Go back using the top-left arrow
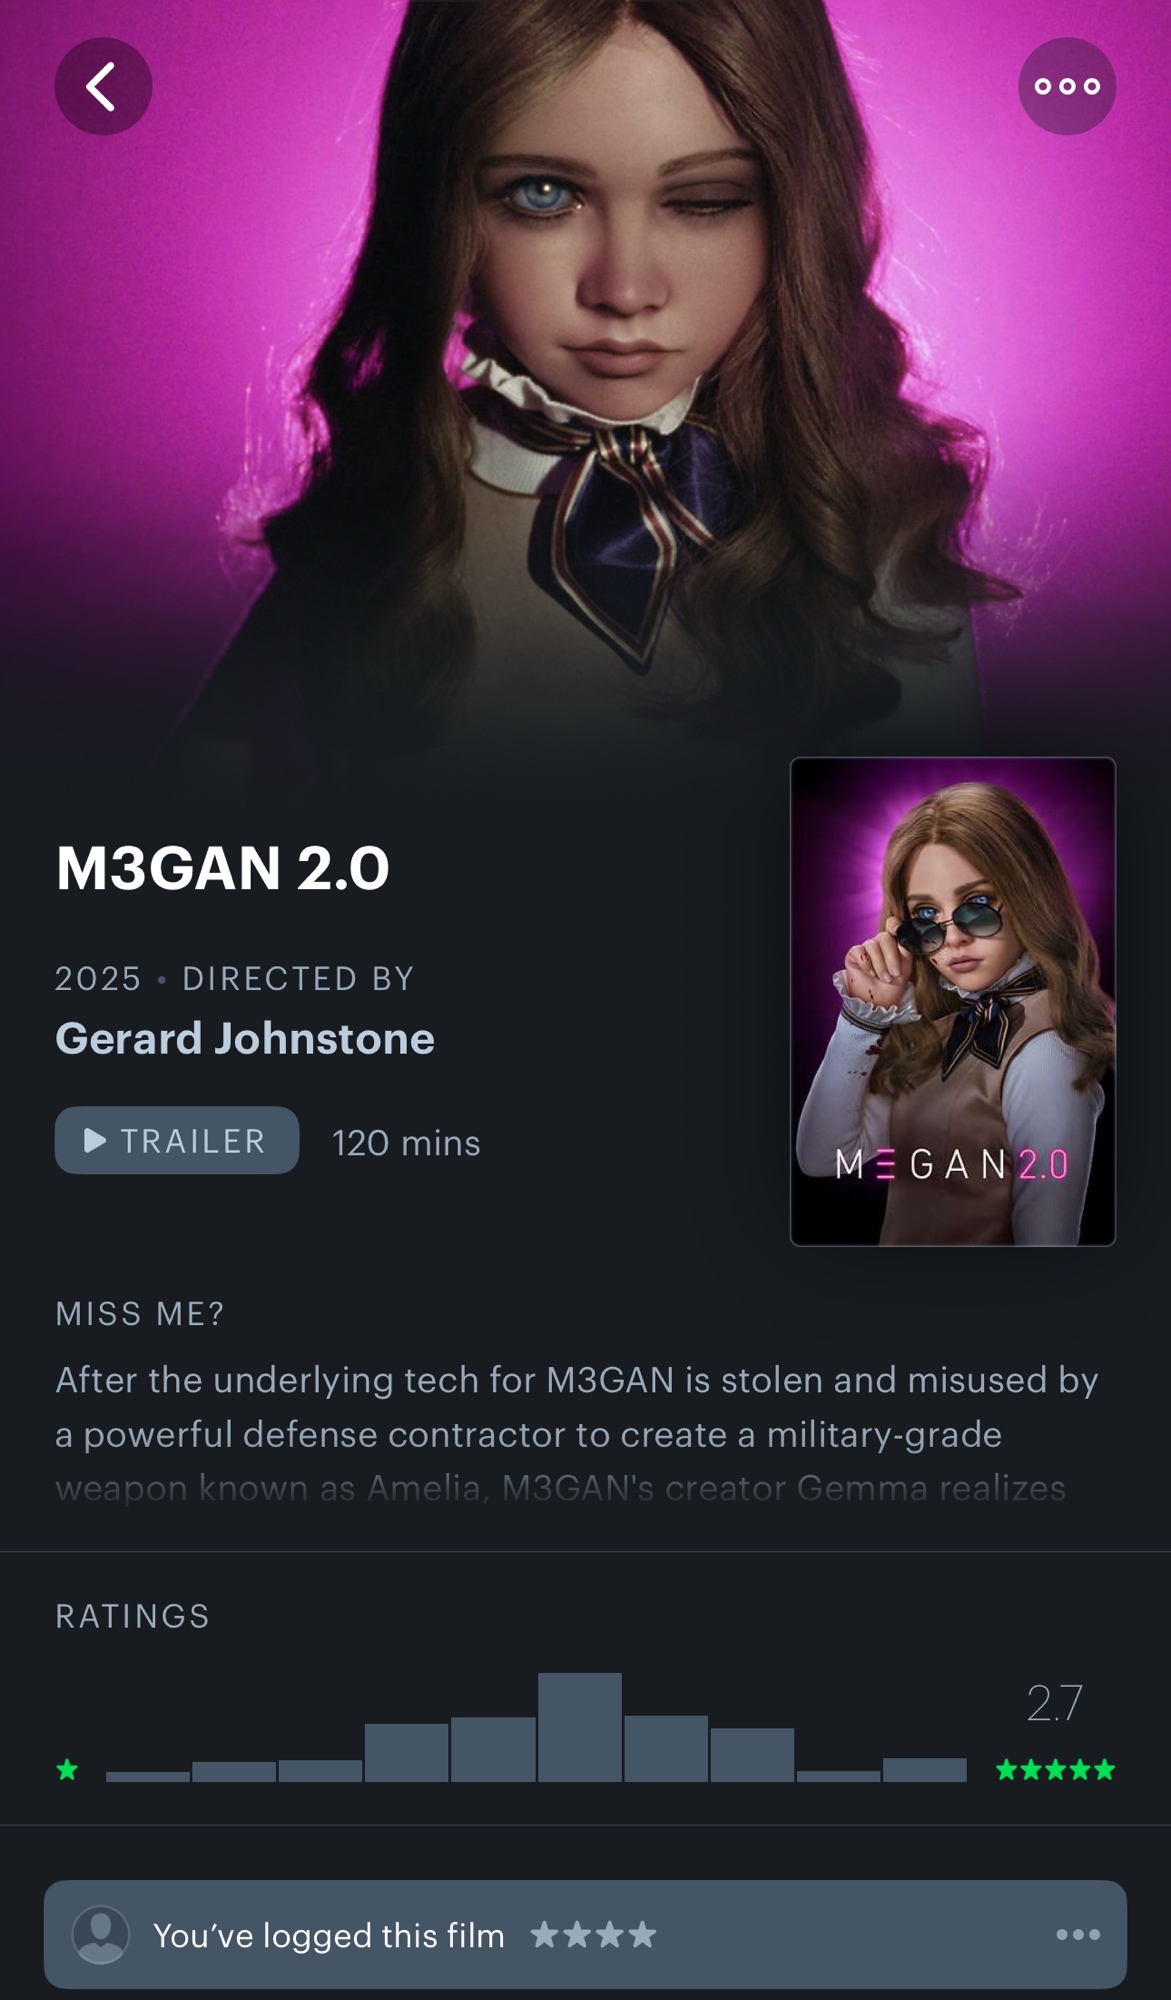This screenshot has width=1171, height=2000. [103, 86]
